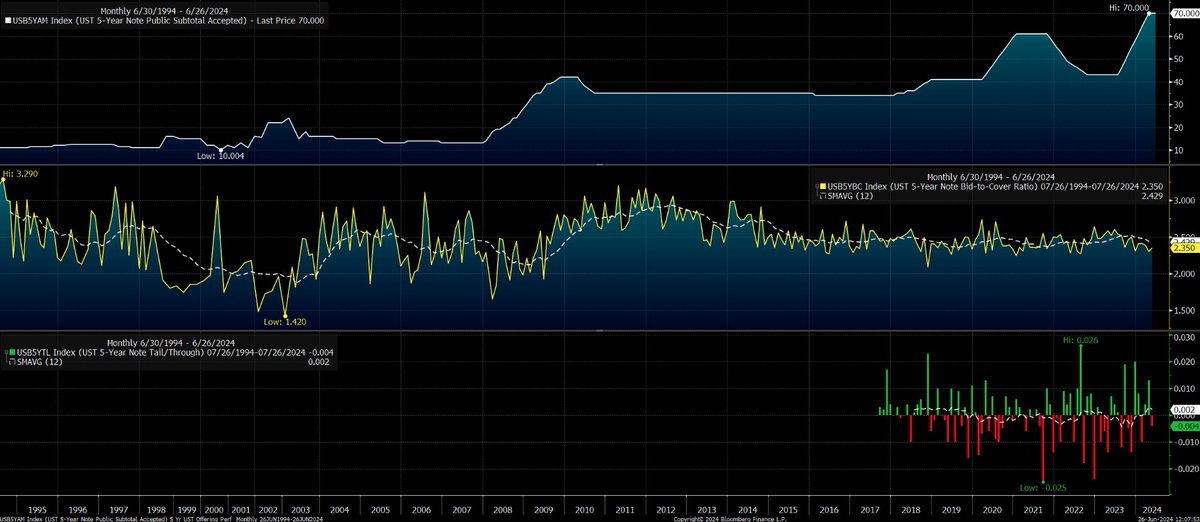Click the yellow 2.350 last-value tag on the axis
Image resolution: width=1200 pixels, height=522 pixels.
point(1183,249)
